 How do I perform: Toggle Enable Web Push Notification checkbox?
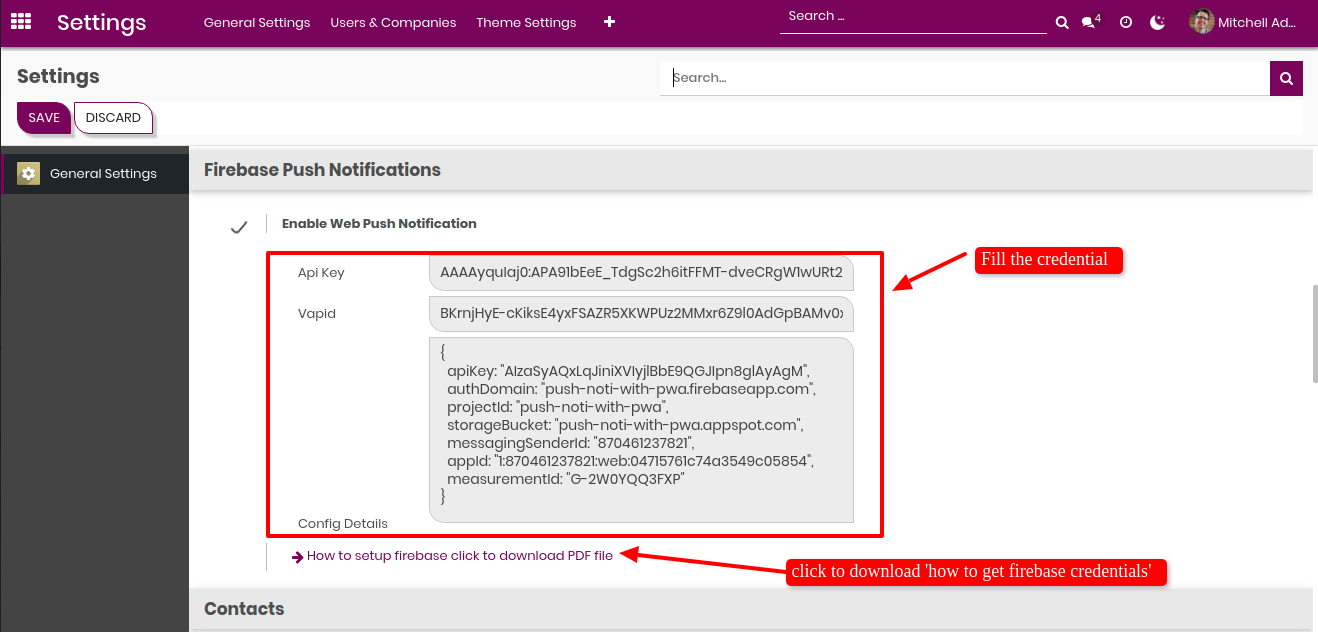[238, 228]
